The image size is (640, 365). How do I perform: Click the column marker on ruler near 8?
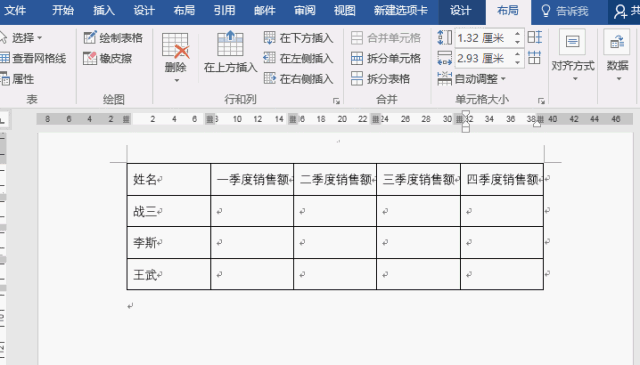pos(210,119)
